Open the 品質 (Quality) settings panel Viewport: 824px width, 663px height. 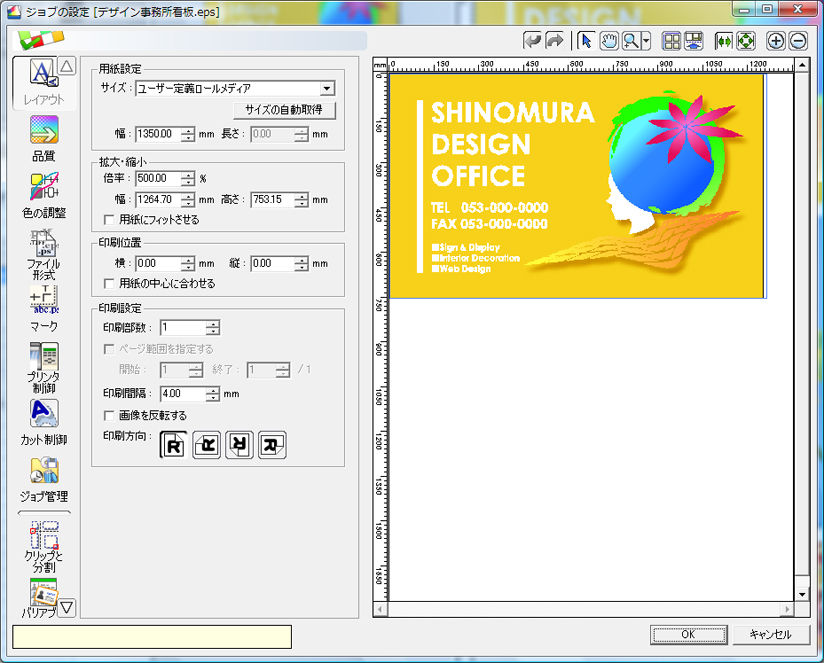pos(43,137)
